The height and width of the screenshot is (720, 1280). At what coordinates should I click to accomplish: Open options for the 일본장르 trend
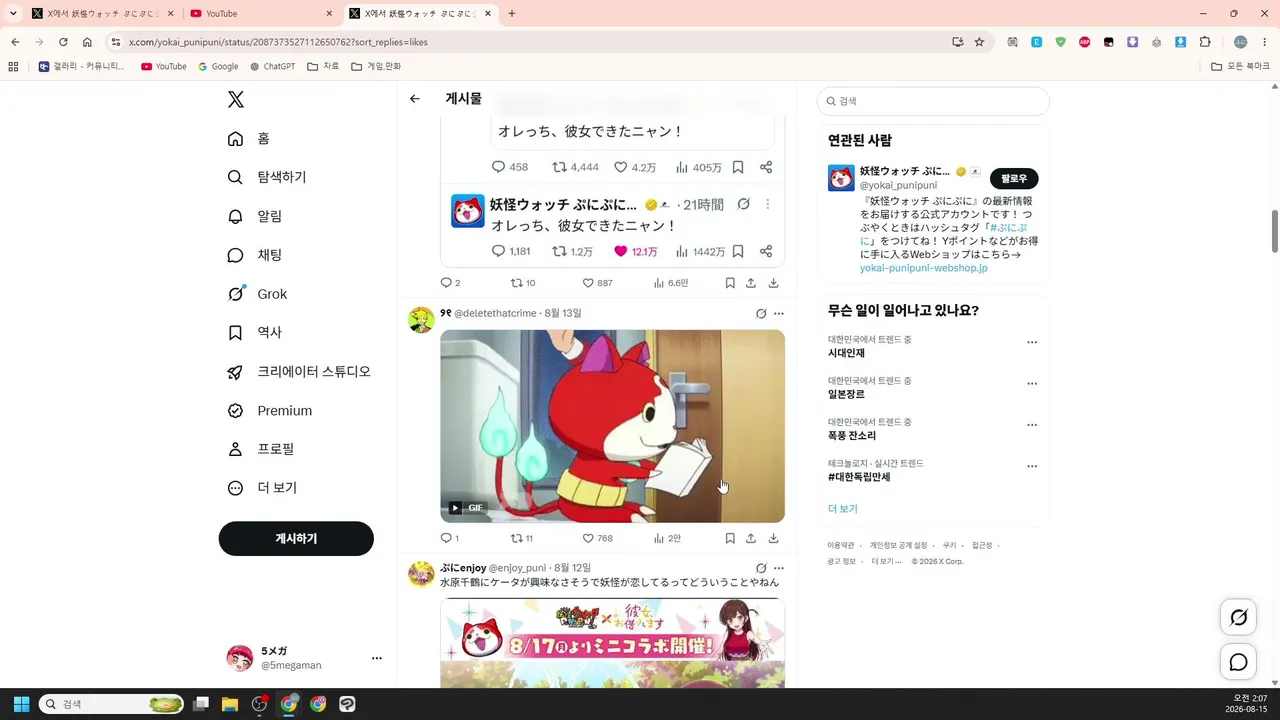(x=1032, y=383)
